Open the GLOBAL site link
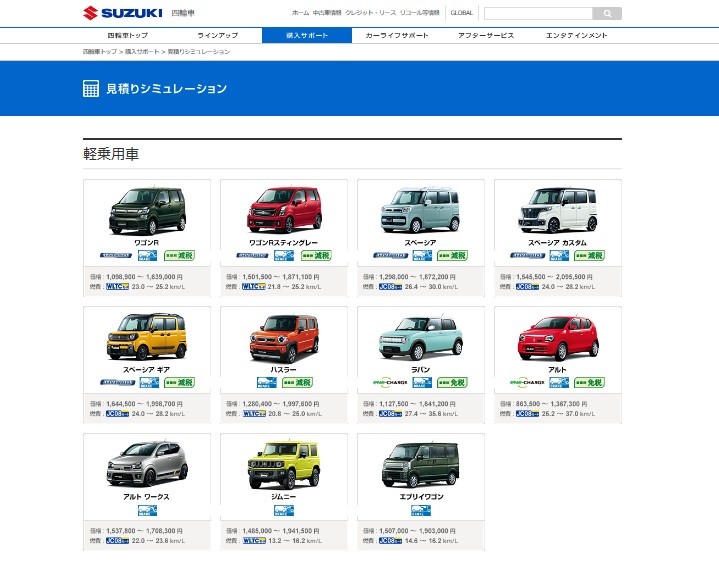The height and width of the screenshot is (573, 719). click(461, 13)
